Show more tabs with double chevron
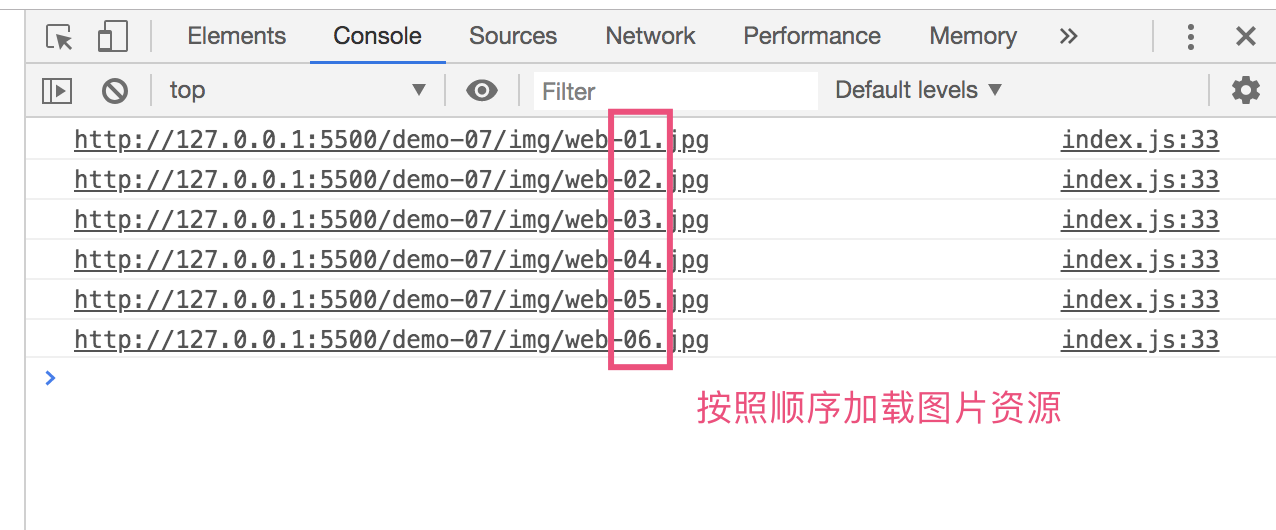Screen dimensions: 1276x530 point(1068,37)
